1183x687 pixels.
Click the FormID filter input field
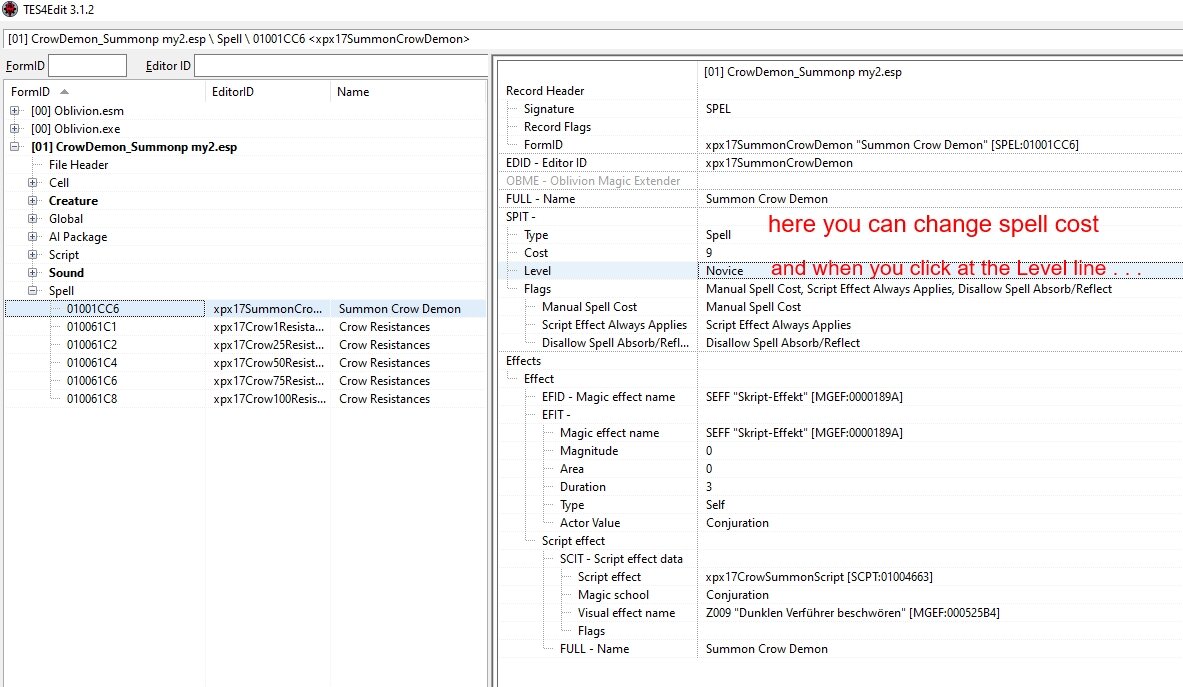(x=87, y=66)
